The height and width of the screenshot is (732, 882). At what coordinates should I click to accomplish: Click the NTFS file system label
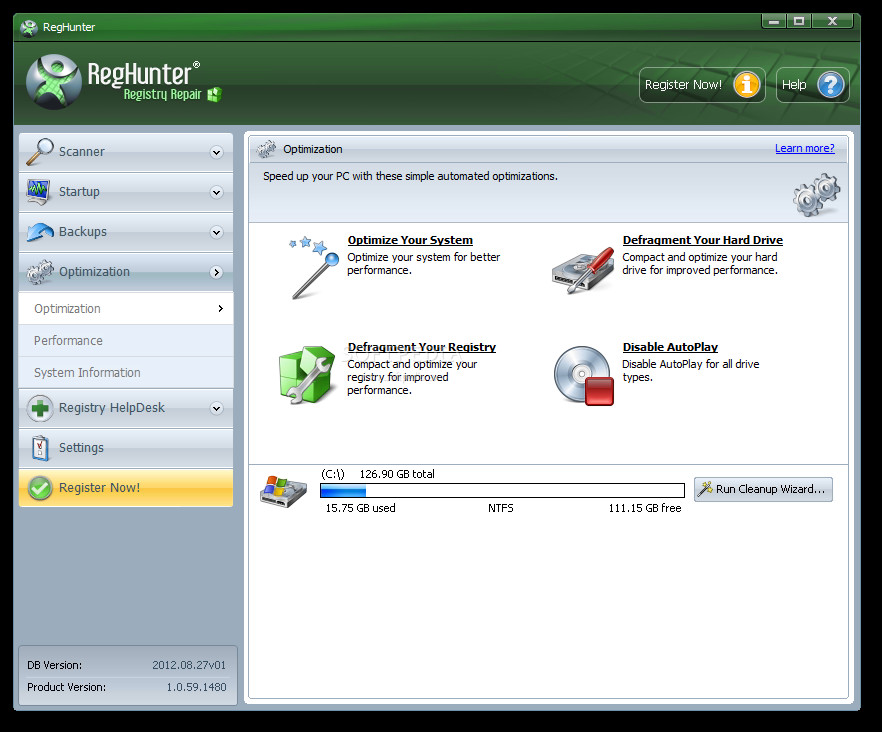pos(501,508)
